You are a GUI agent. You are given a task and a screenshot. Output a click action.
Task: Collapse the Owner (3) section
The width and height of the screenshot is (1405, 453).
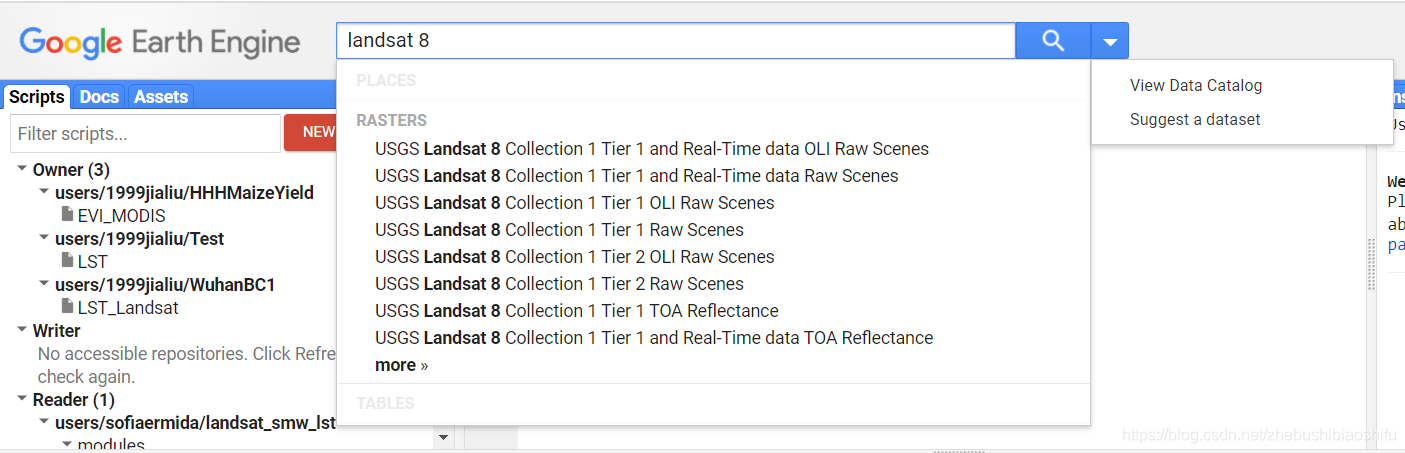tap(23, 169)
